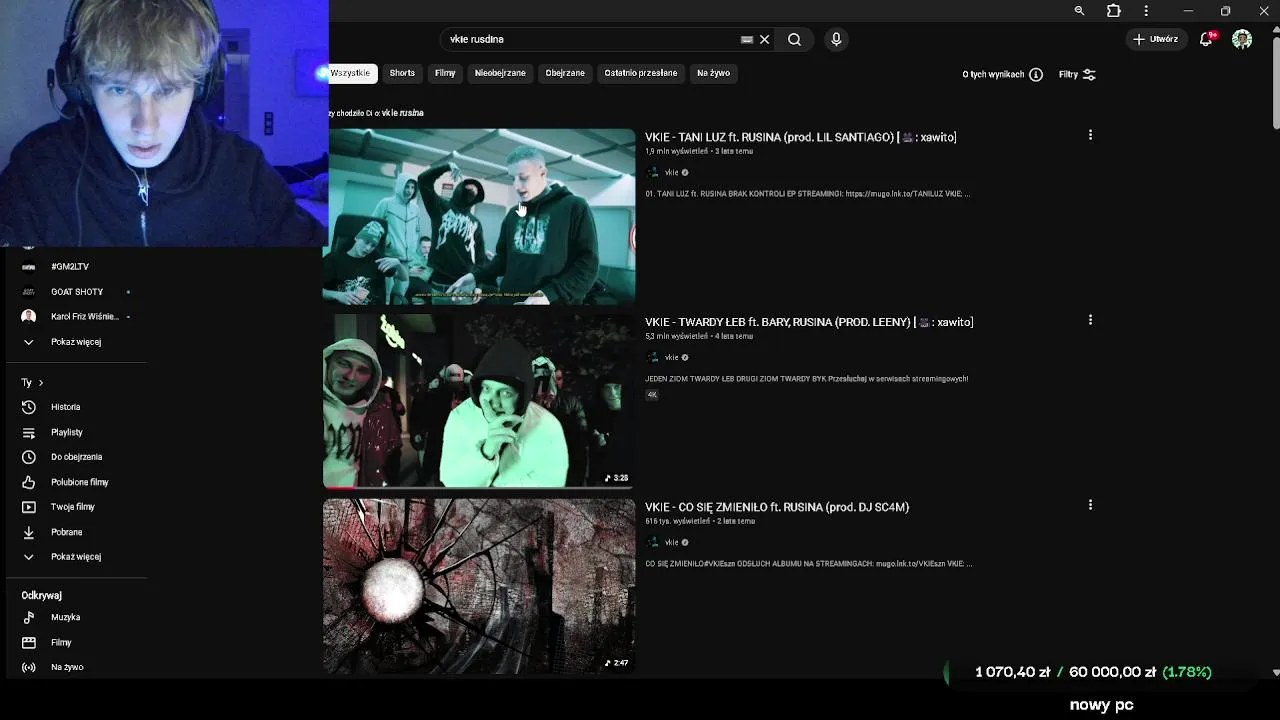The image size is (1280, 720).
Task: Click the O tych wynikach text
Action: coord(993,74)
